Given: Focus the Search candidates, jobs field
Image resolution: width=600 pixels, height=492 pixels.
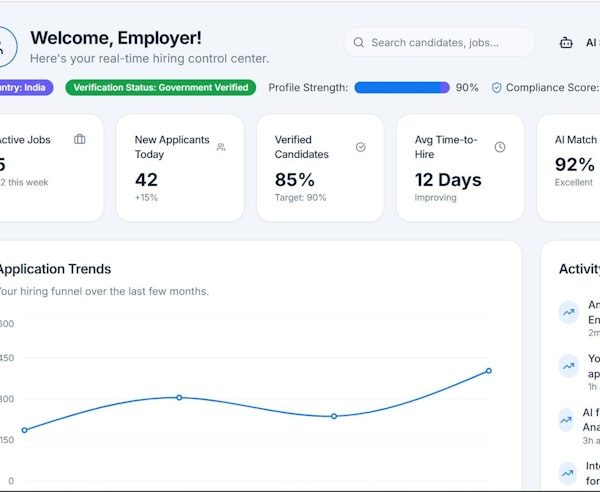Looking at the screenshot, I should 440,43.
